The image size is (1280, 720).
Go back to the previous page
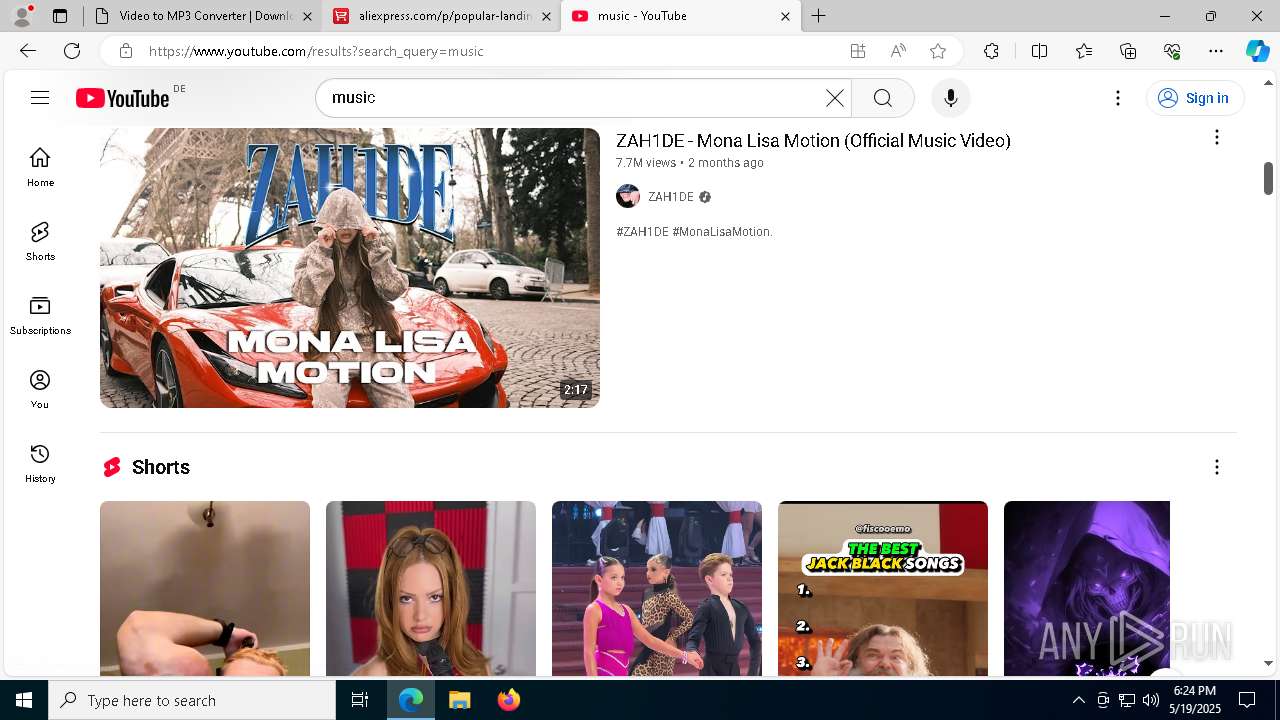coord(27,51)
